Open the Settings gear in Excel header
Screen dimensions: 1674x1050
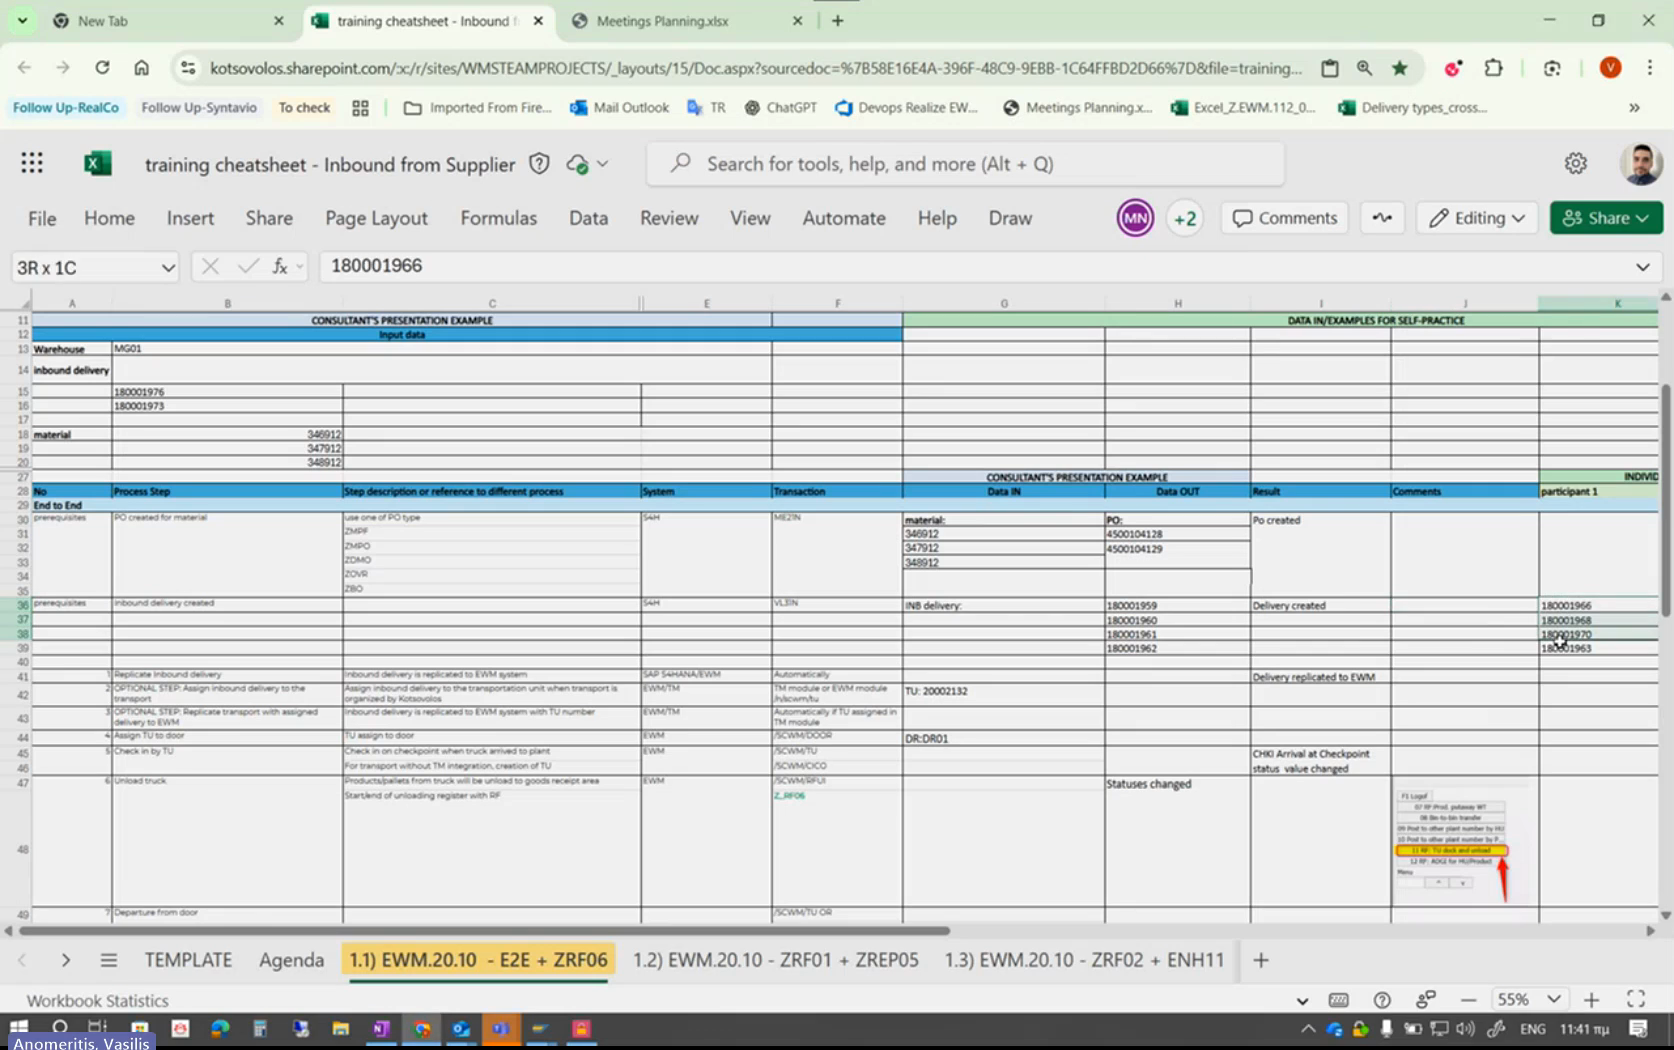[1576, 163]
